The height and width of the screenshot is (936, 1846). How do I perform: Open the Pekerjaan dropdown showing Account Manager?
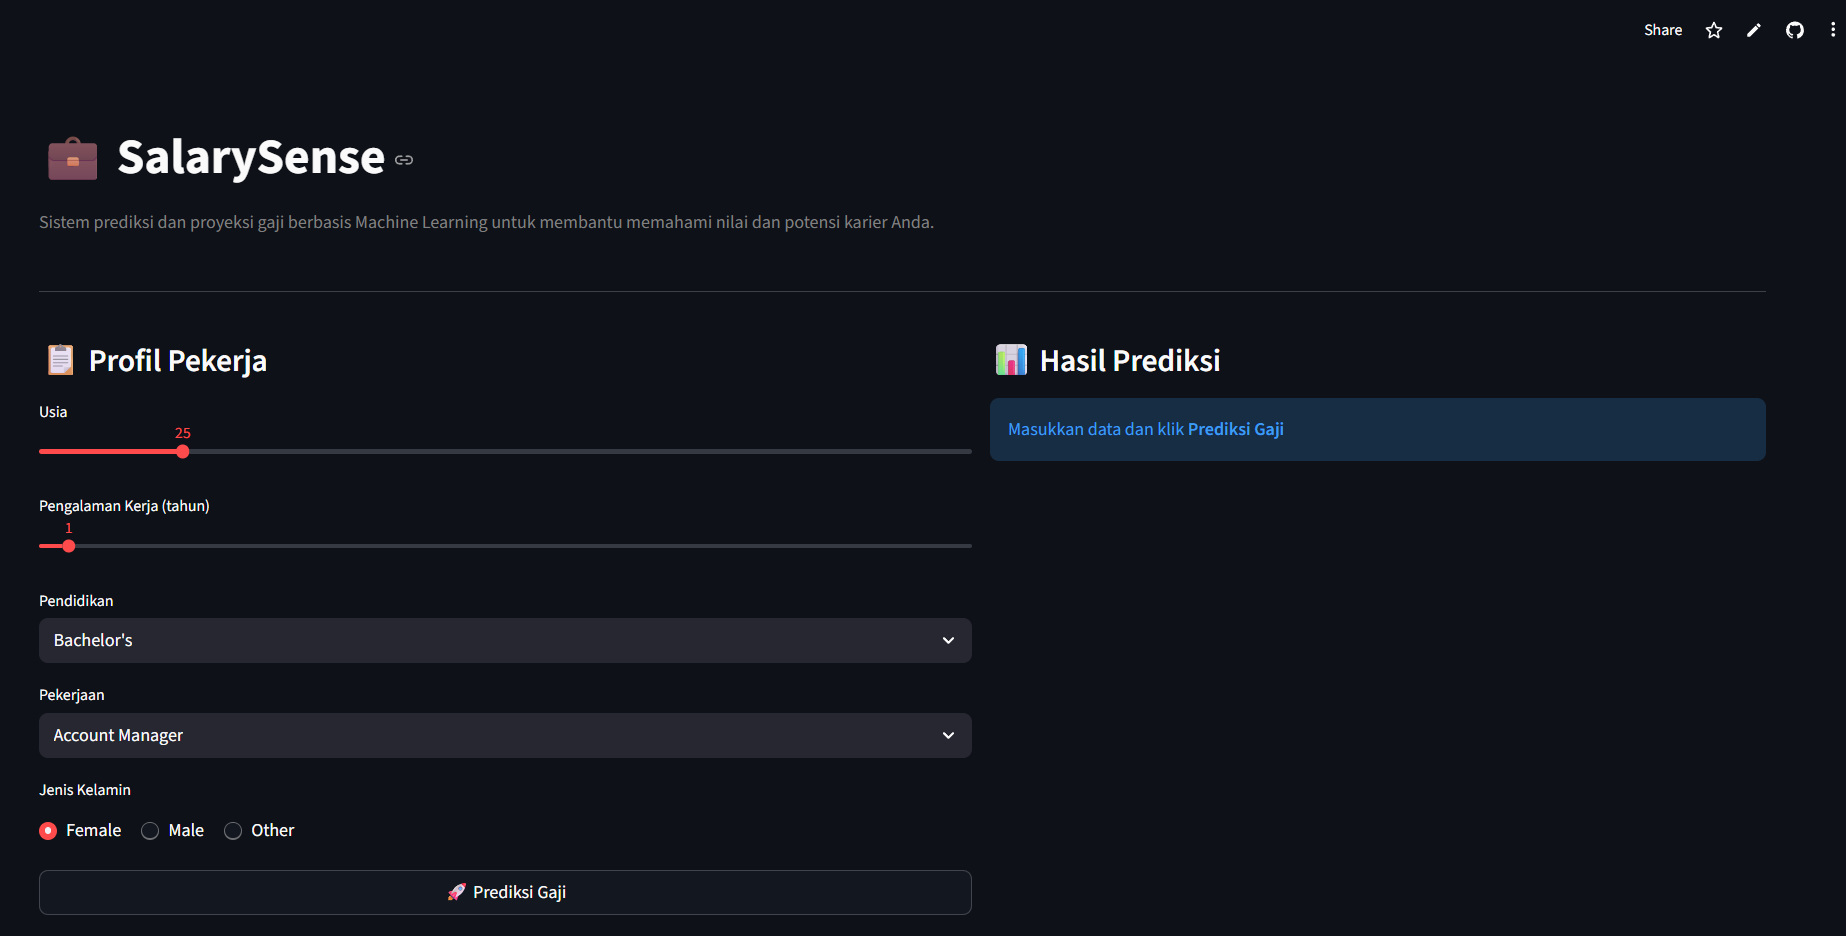pos(505,735)
